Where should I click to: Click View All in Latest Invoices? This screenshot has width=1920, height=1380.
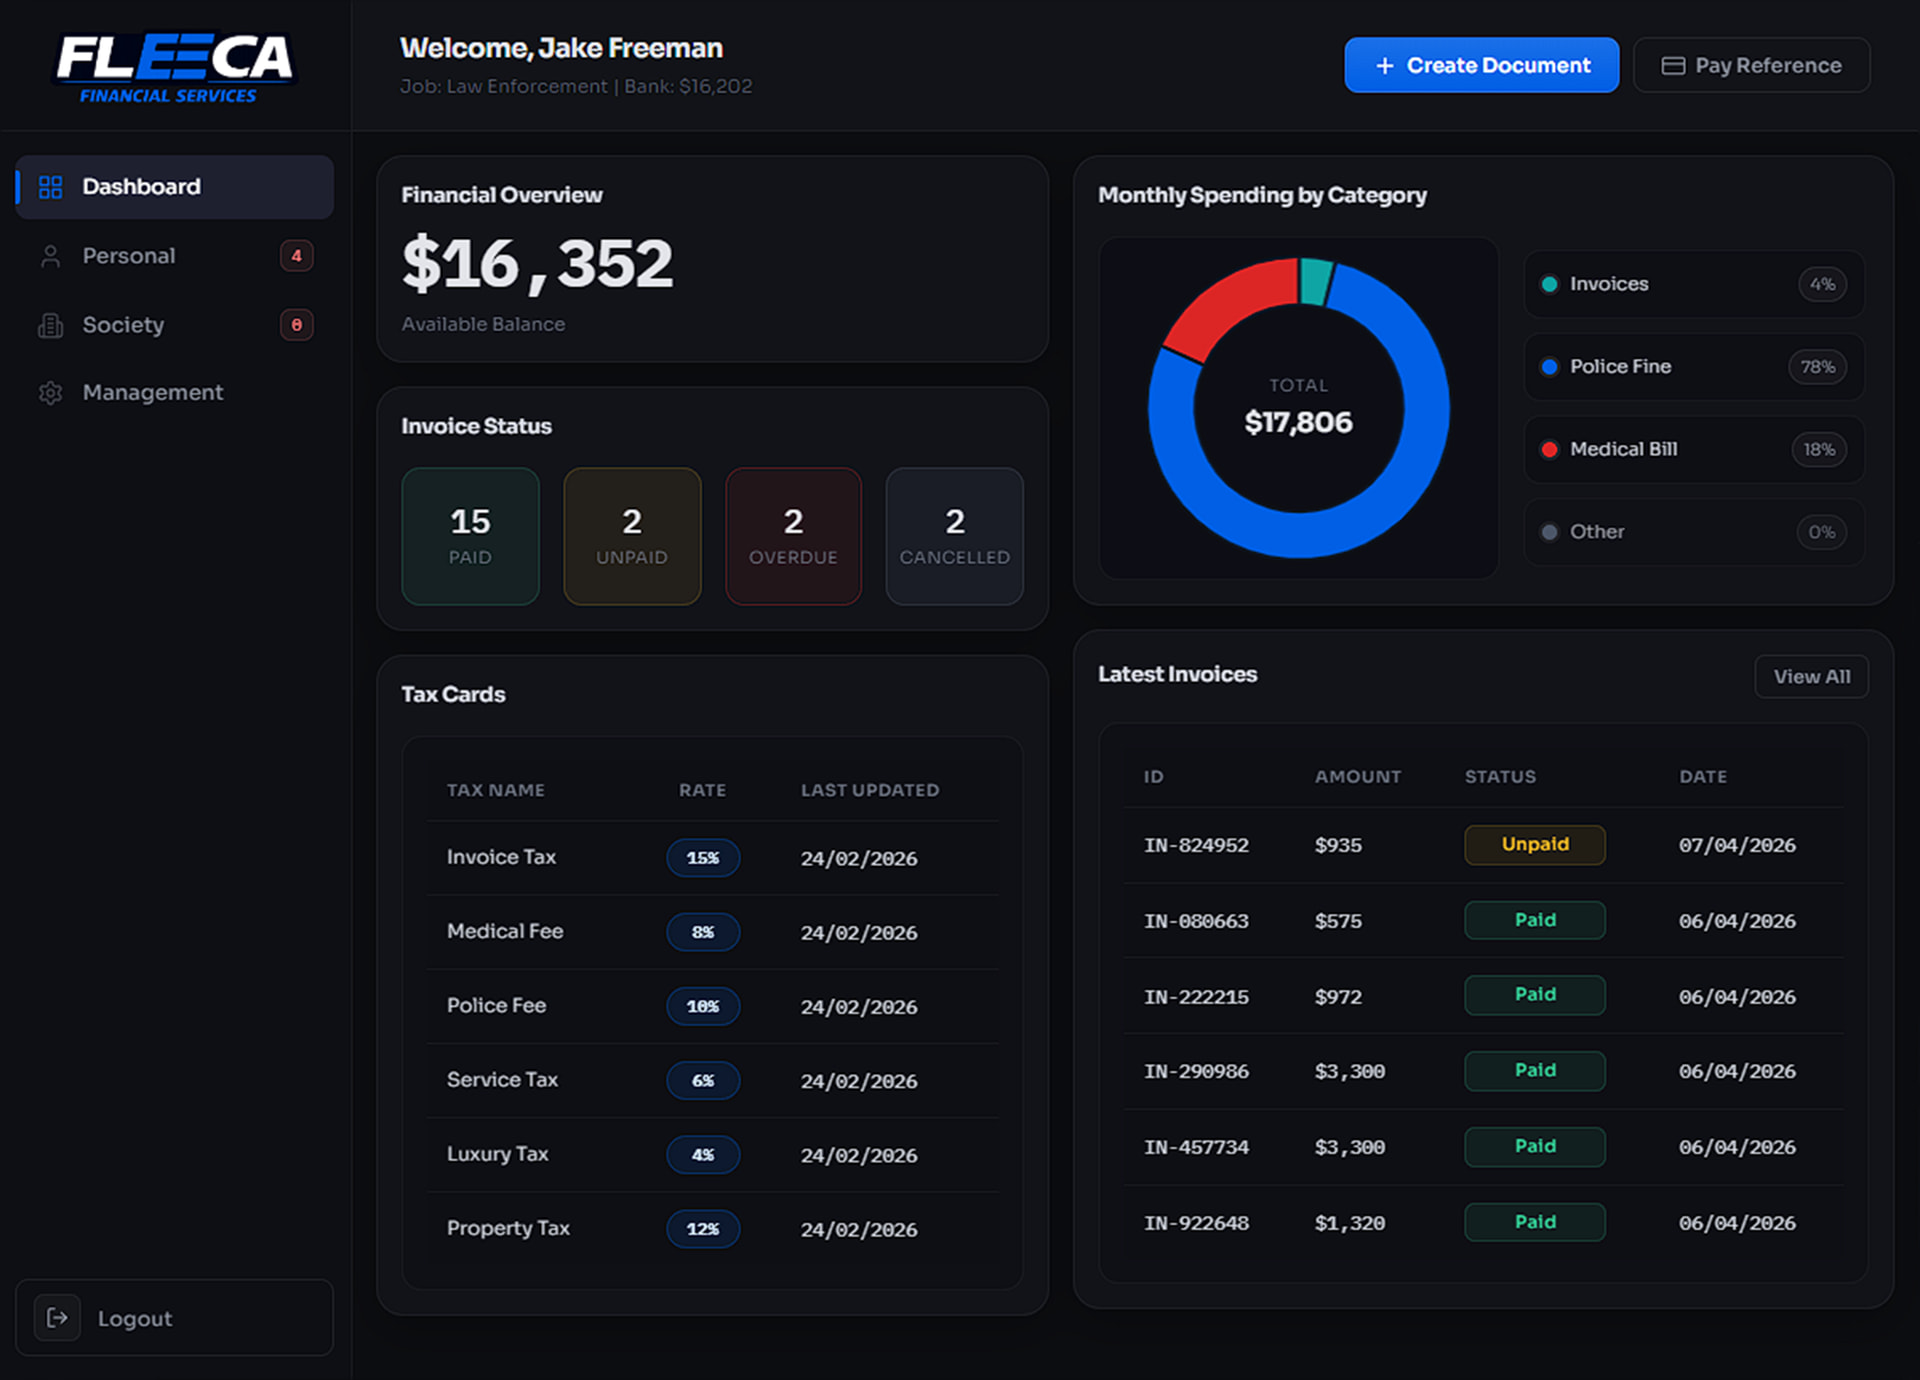pyautogui.click(x=1811, y=677)
